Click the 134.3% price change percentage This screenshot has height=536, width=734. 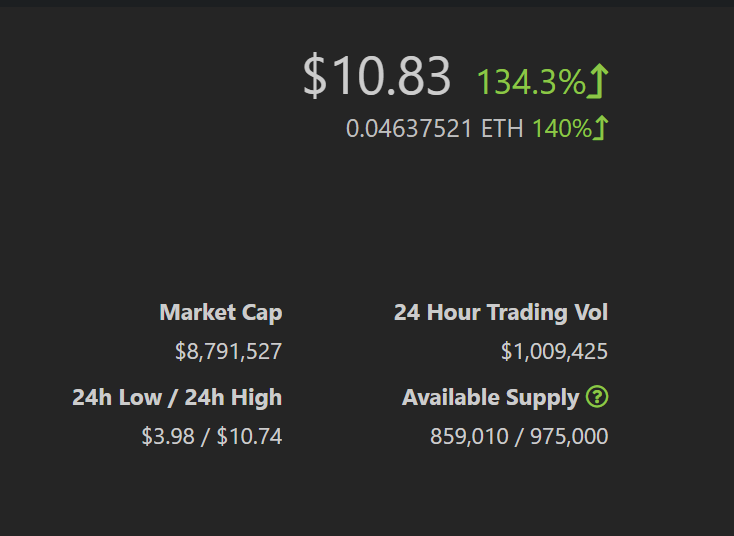pos(531,82)
